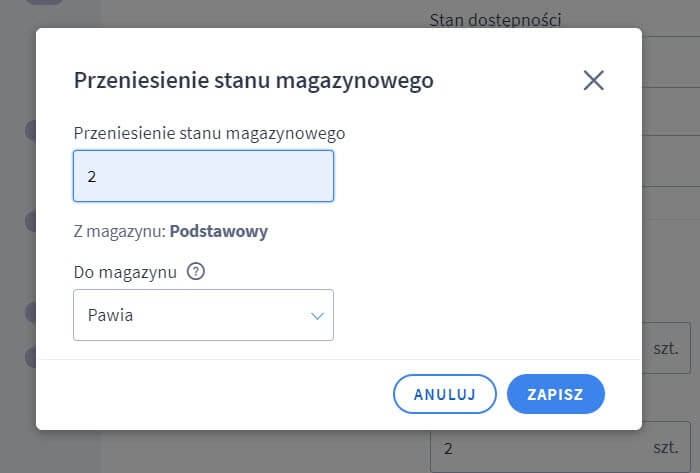The width and height of the screenshot is (700, 473).
Task: Save the transfer with ZAPISZ button
Action: [x=555, y=394]
